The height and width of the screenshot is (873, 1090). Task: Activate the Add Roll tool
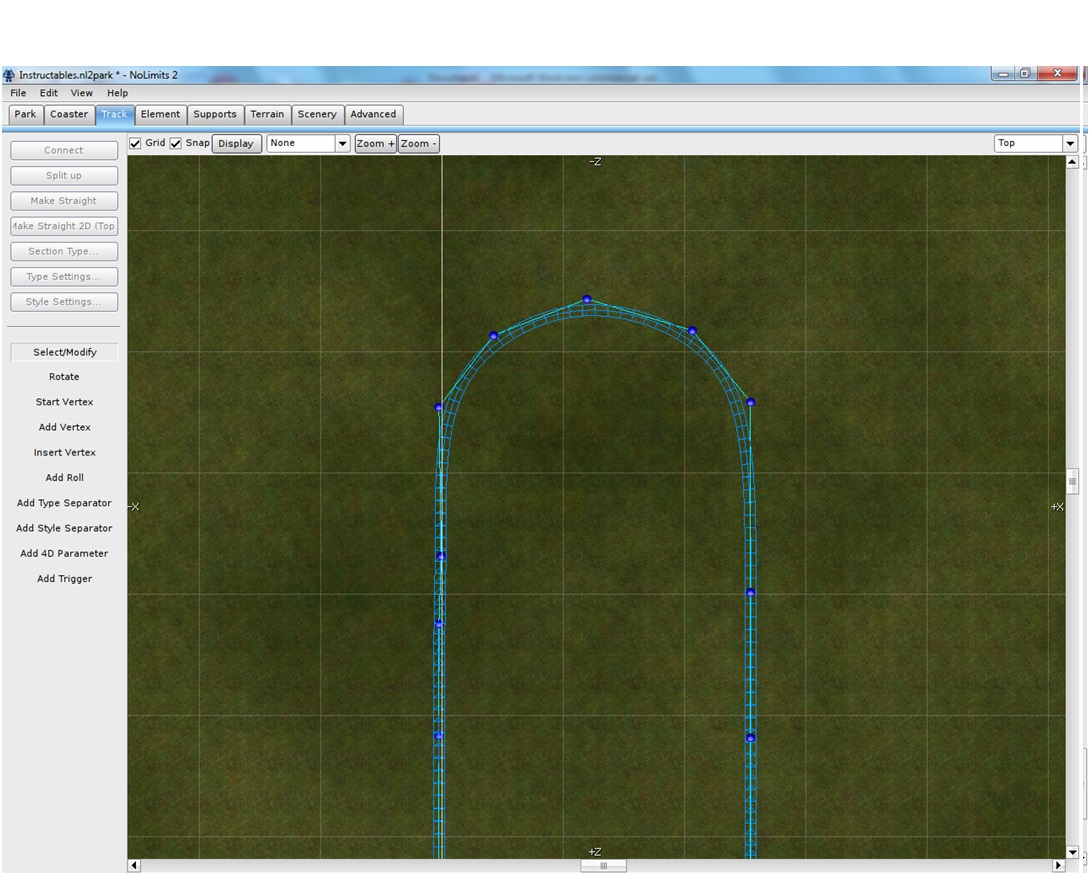click(64, 477)
